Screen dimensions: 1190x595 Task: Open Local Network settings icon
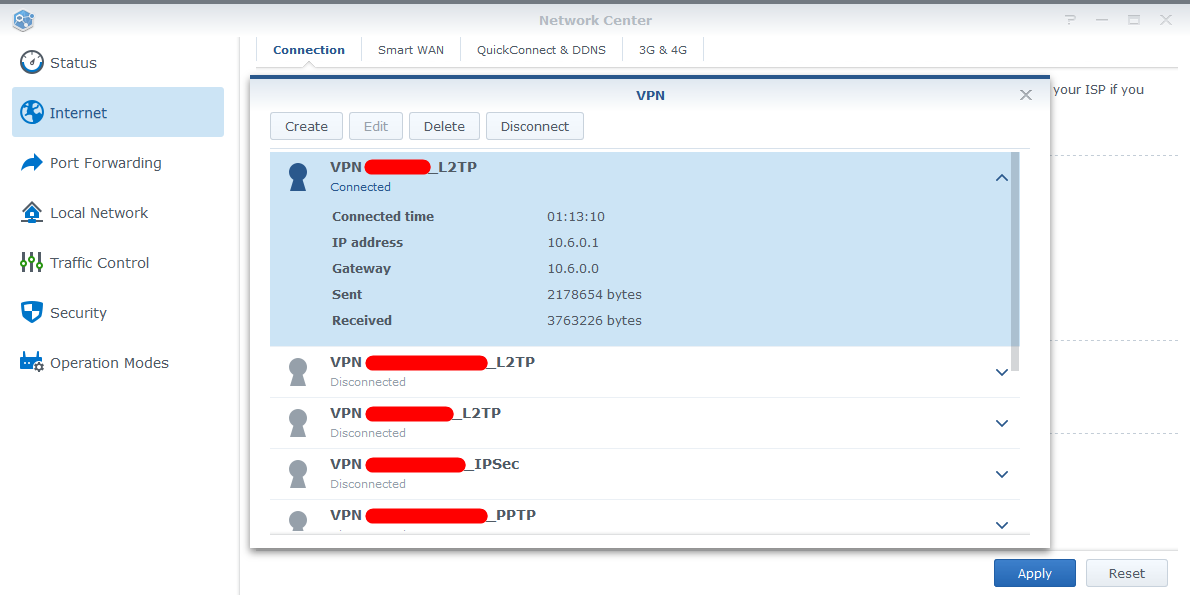coord(31,212)
